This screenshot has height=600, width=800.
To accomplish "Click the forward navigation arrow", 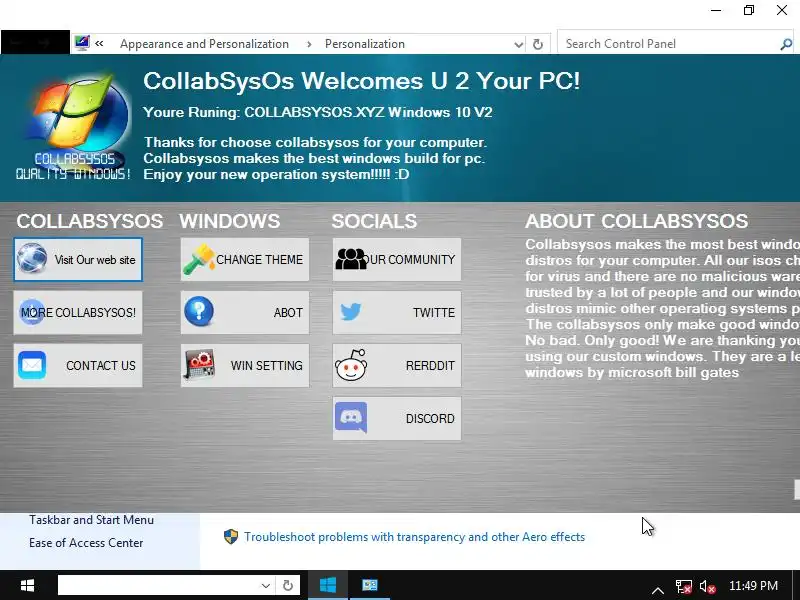I will click(45, 43).
